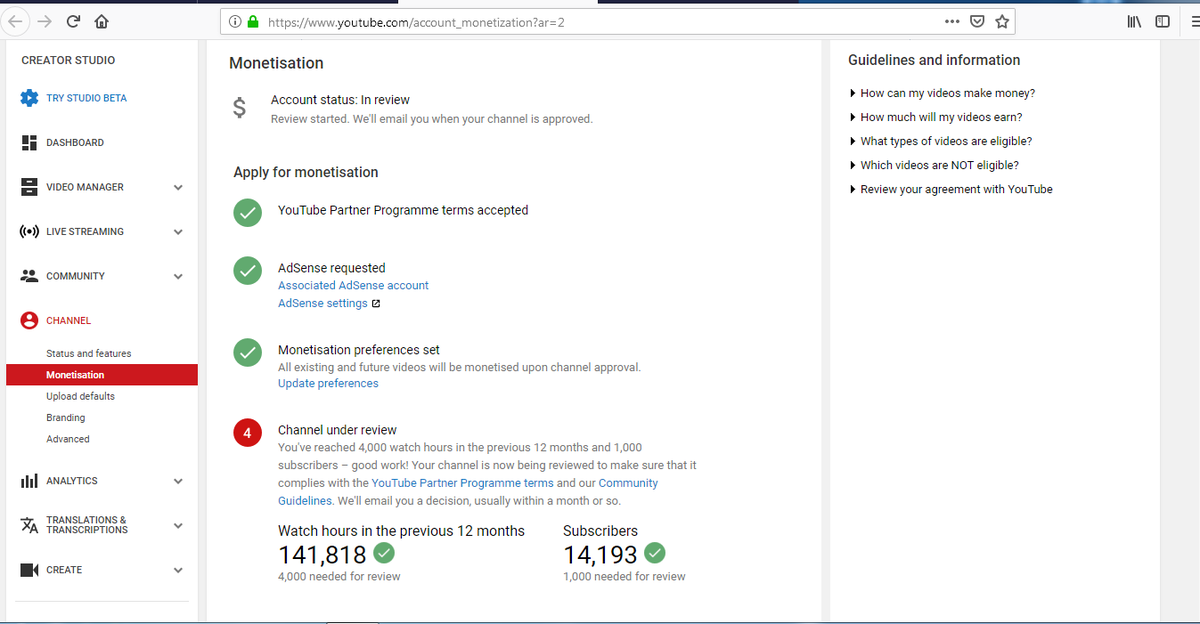The width and height of the screenshot is (1200, 624).
Task: Open Status and features under Channel
Action: click(x=88, y=354)
